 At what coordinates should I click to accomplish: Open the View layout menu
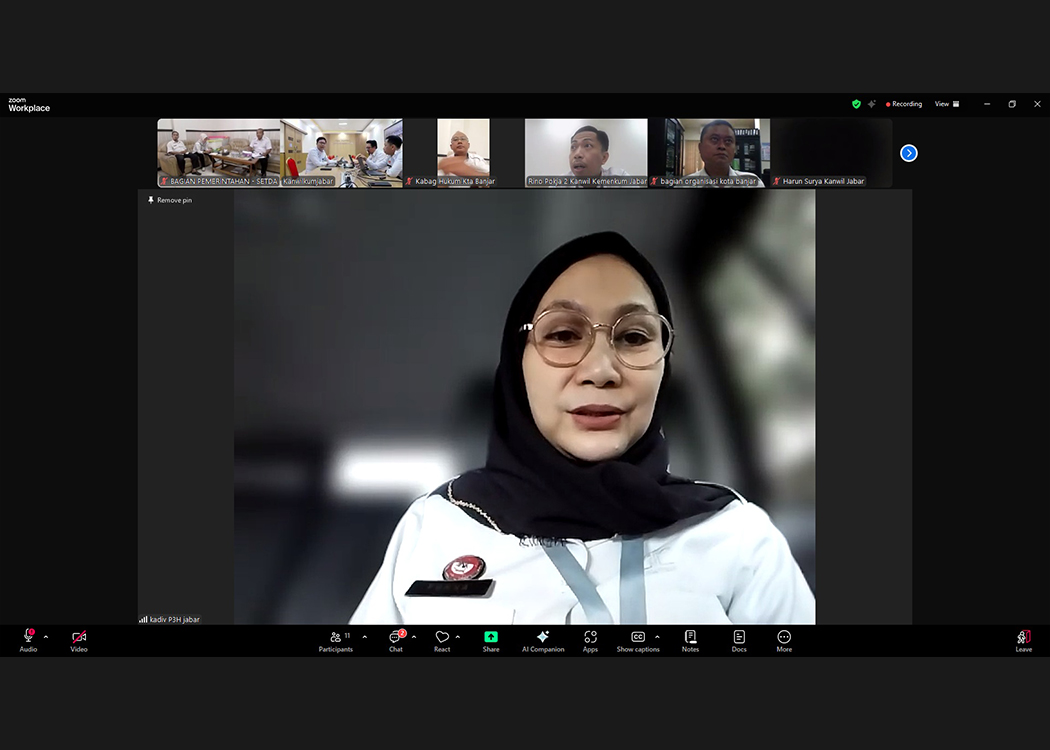[x=947, y=104]
